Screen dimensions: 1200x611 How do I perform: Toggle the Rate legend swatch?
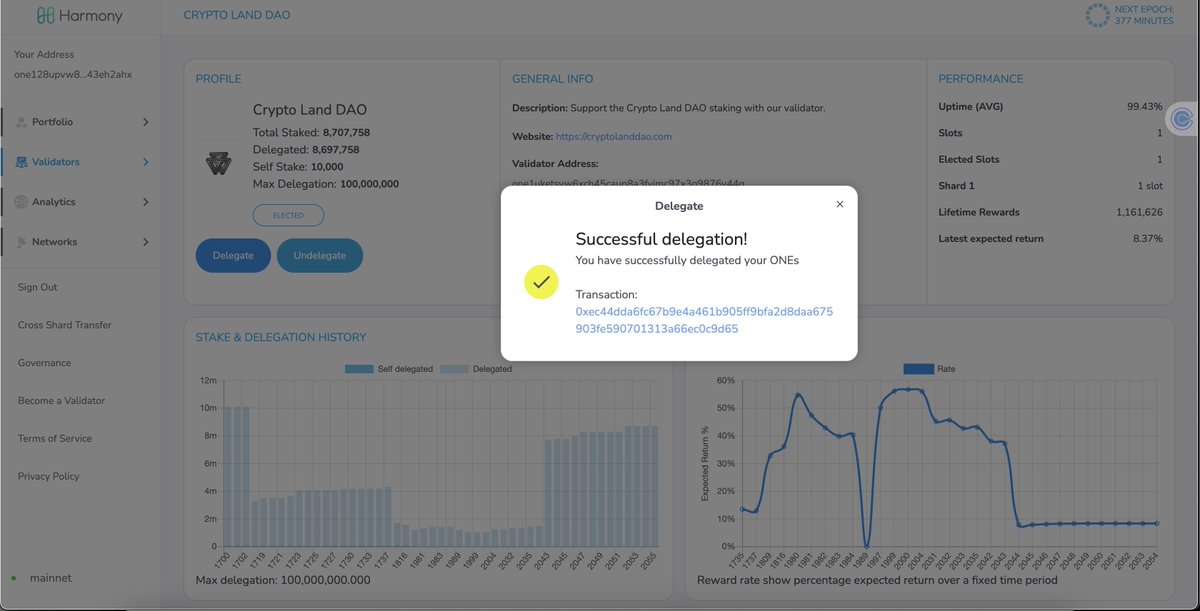point(918,369)
